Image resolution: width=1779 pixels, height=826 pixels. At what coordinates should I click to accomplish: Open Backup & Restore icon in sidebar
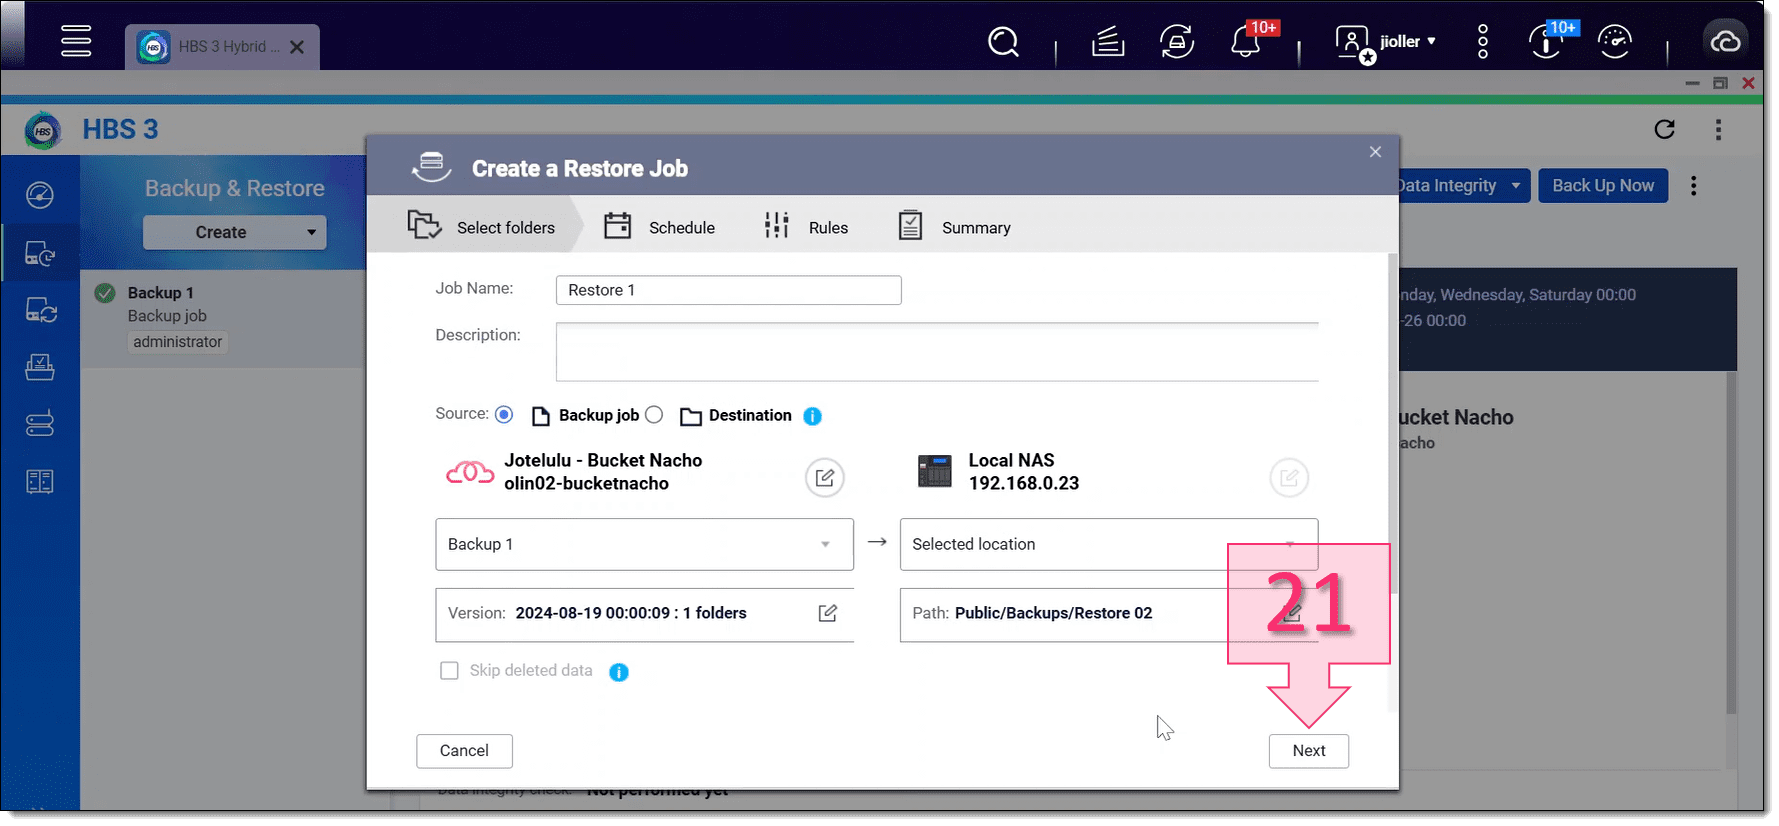tap(40, 254)
